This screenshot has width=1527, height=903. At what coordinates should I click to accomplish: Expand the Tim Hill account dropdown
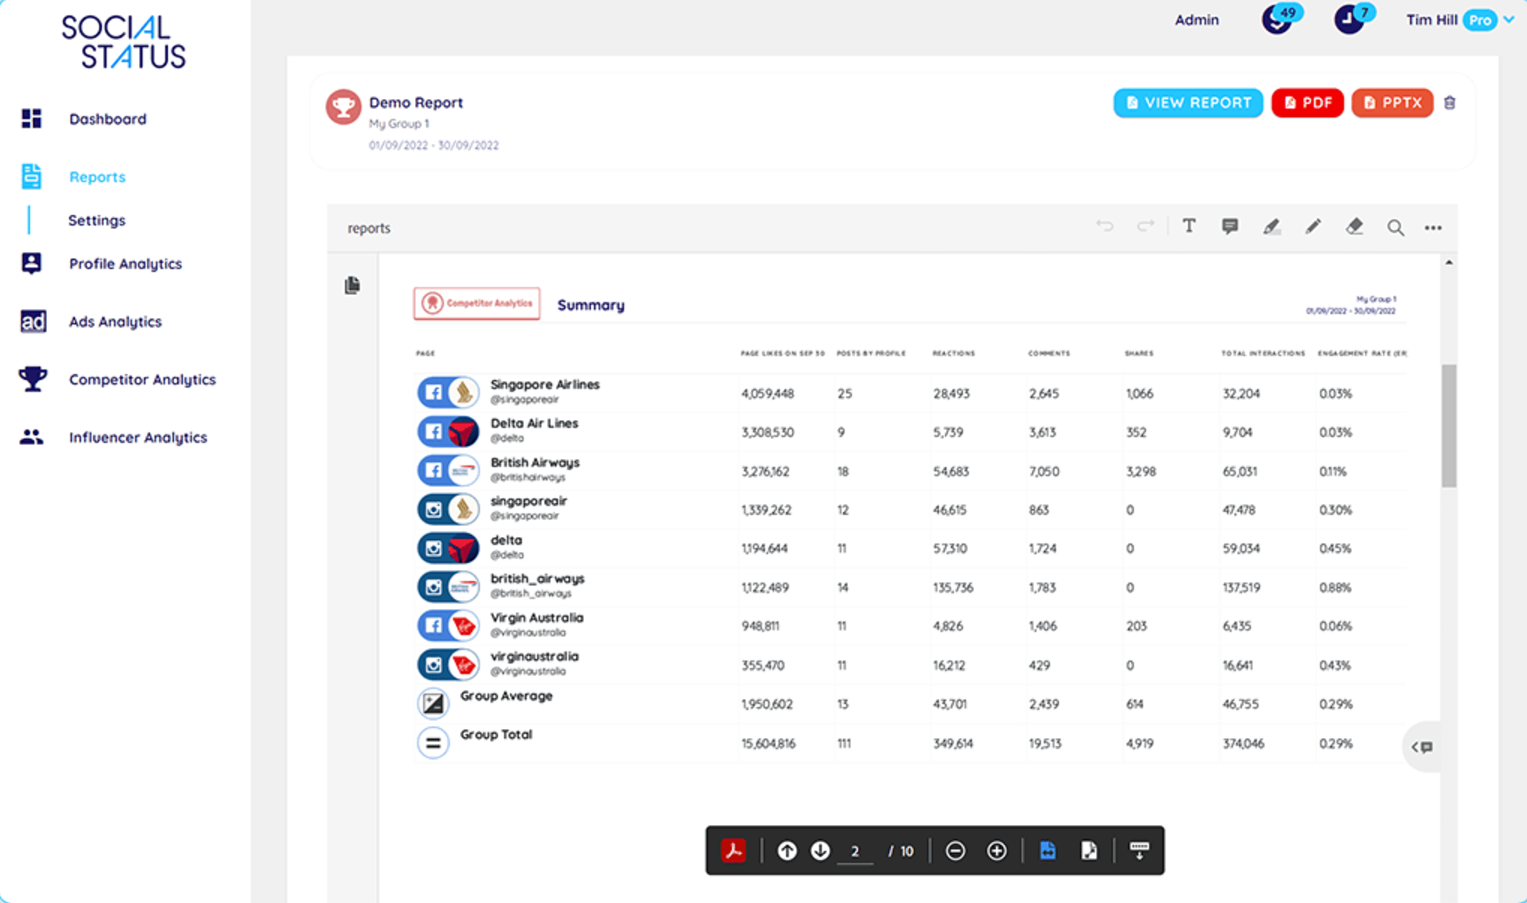pyautogui.click(x=1509, y=20)
